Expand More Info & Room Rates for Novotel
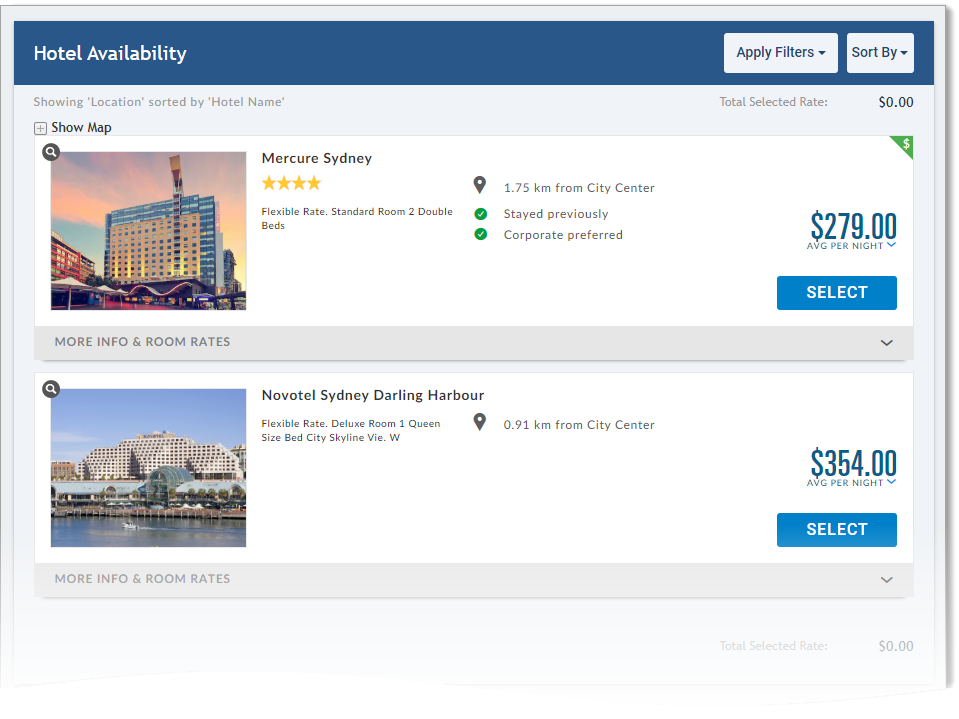Image resolution: width=959 pixels, height=719 pixels. [474, 579]
